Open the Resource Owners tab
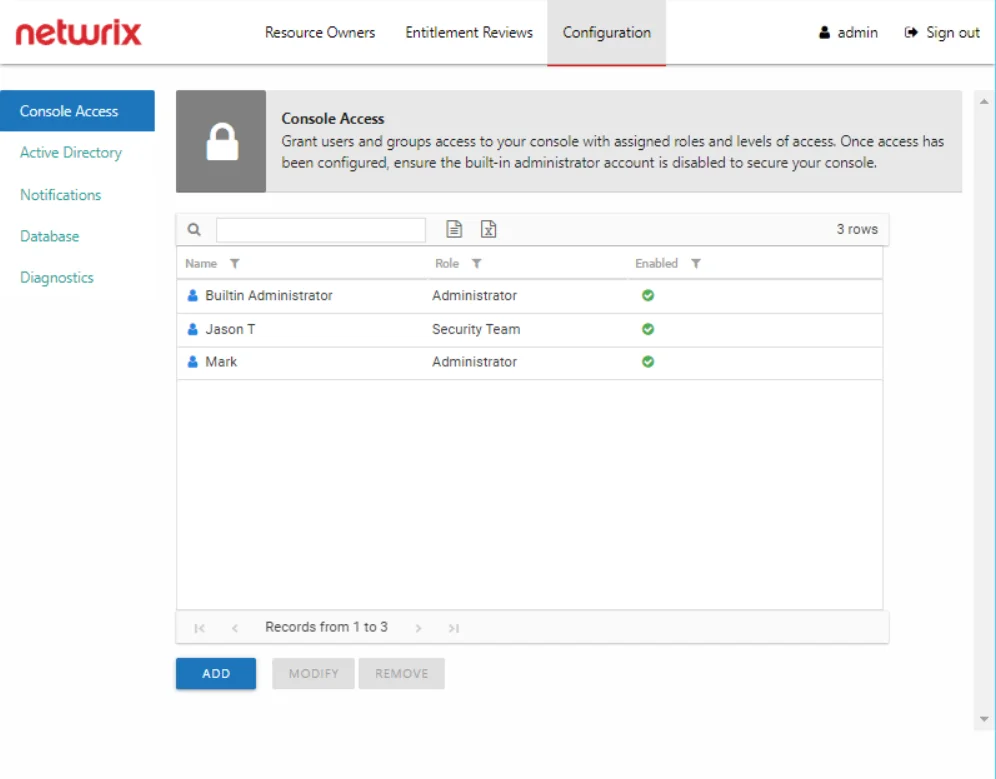This screenshot has height=779, width=996. 320,32
